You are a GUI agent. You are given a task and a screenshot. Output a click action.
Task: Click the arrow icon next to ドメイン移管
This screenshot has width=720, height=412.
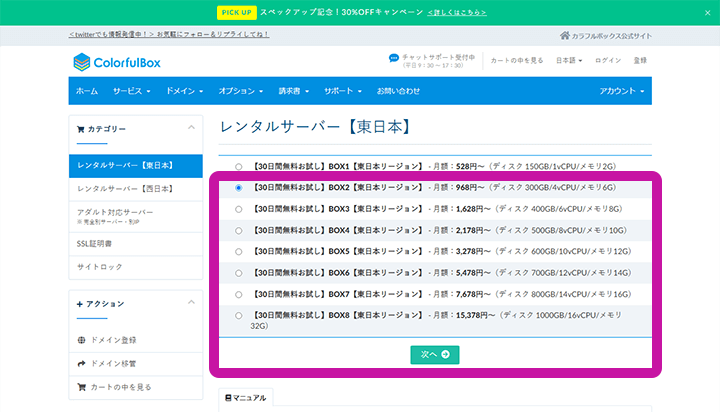click(82, 363)
